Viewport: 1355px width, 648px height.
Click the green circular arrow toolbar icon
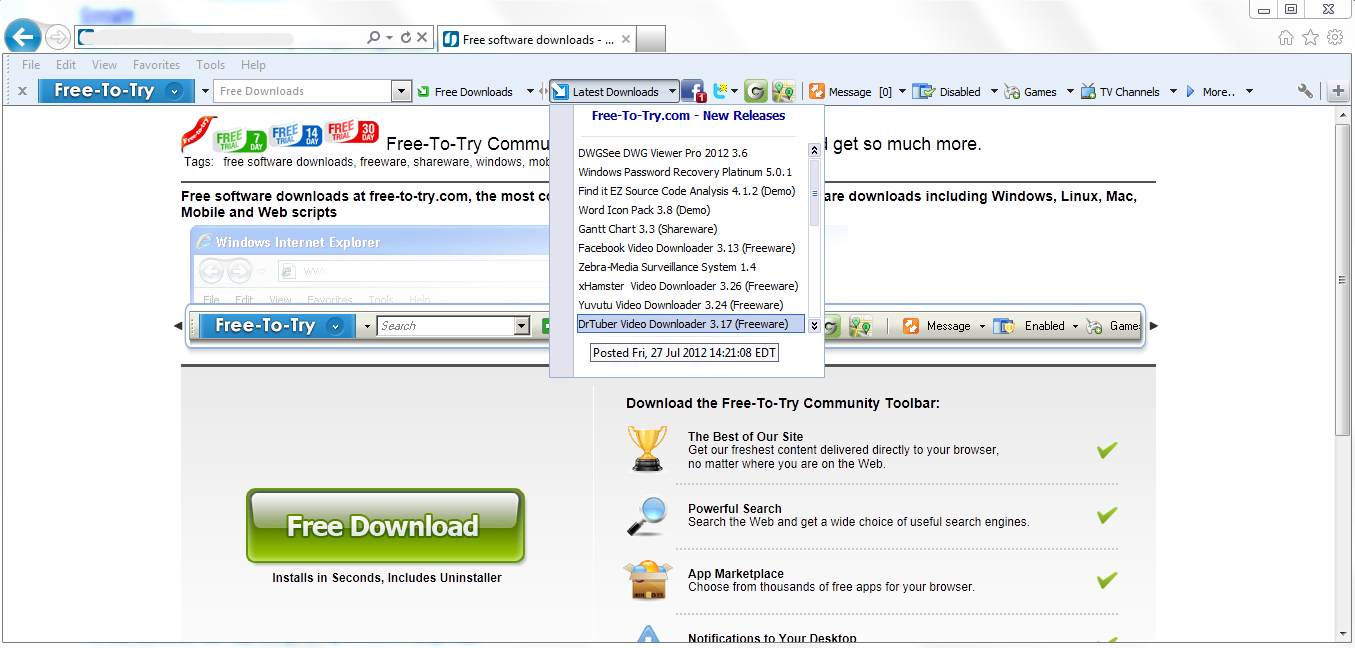click(x=756, y=92)
